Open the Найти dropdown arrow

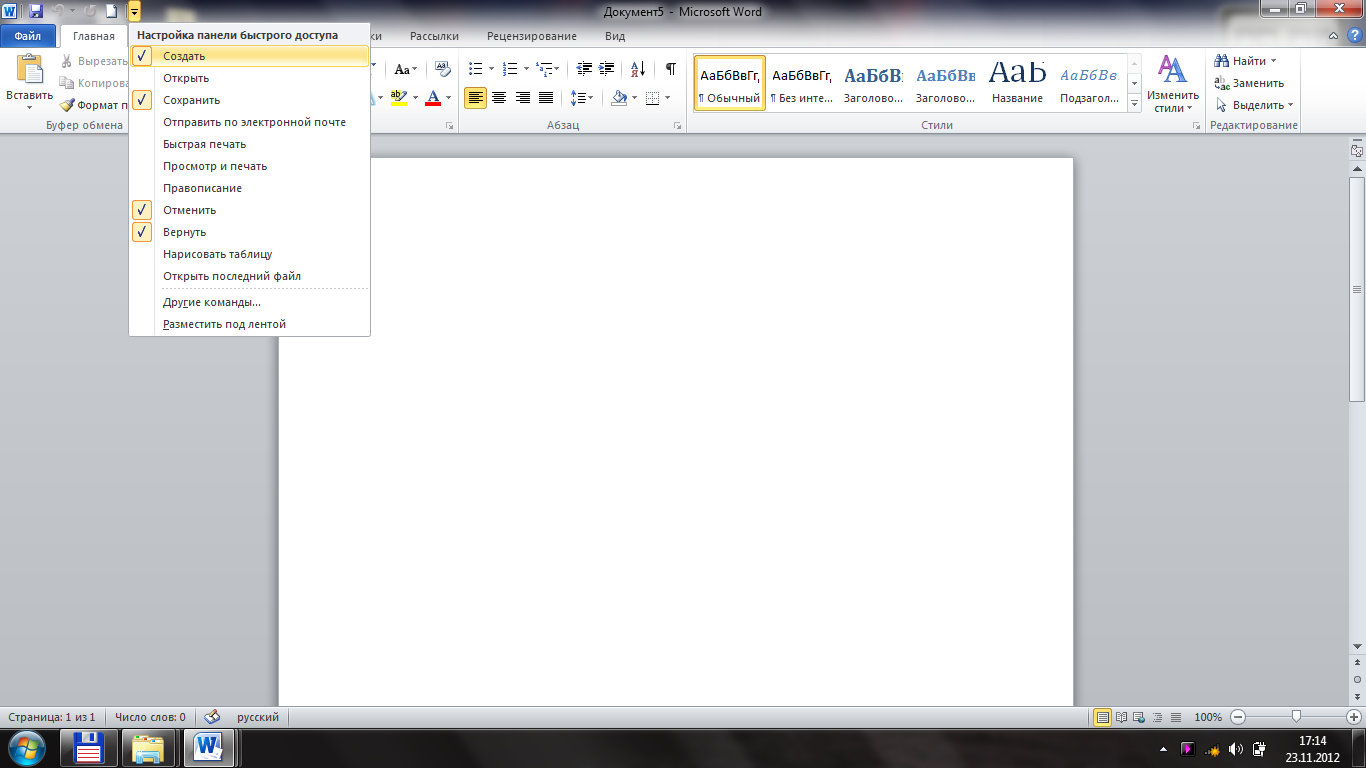point(1273,61)
